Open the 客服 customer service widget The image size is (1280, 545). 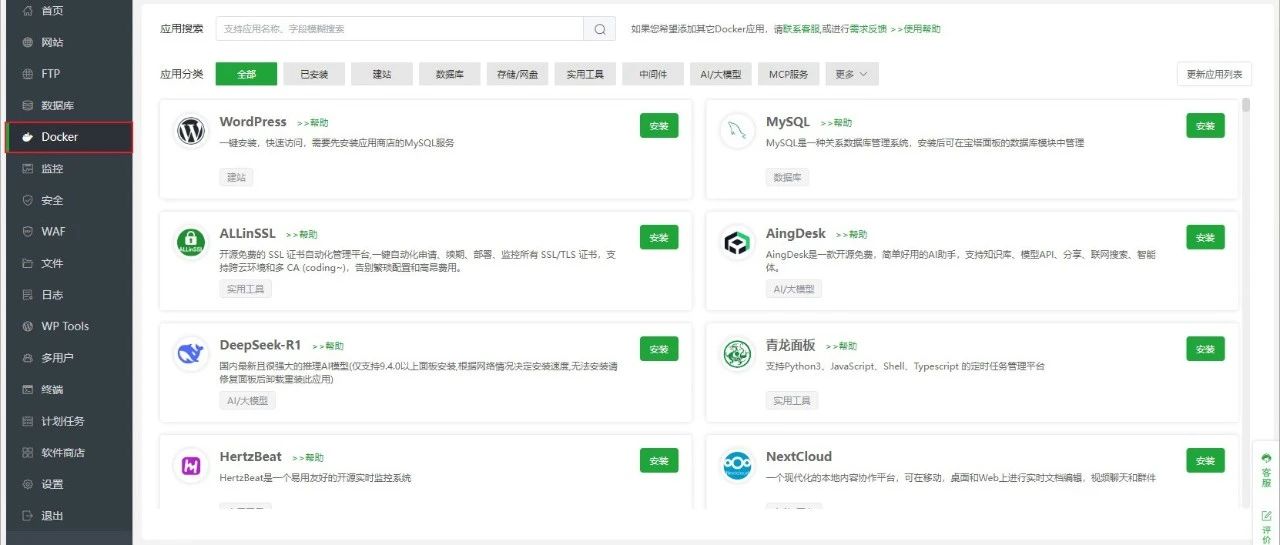1266,470
